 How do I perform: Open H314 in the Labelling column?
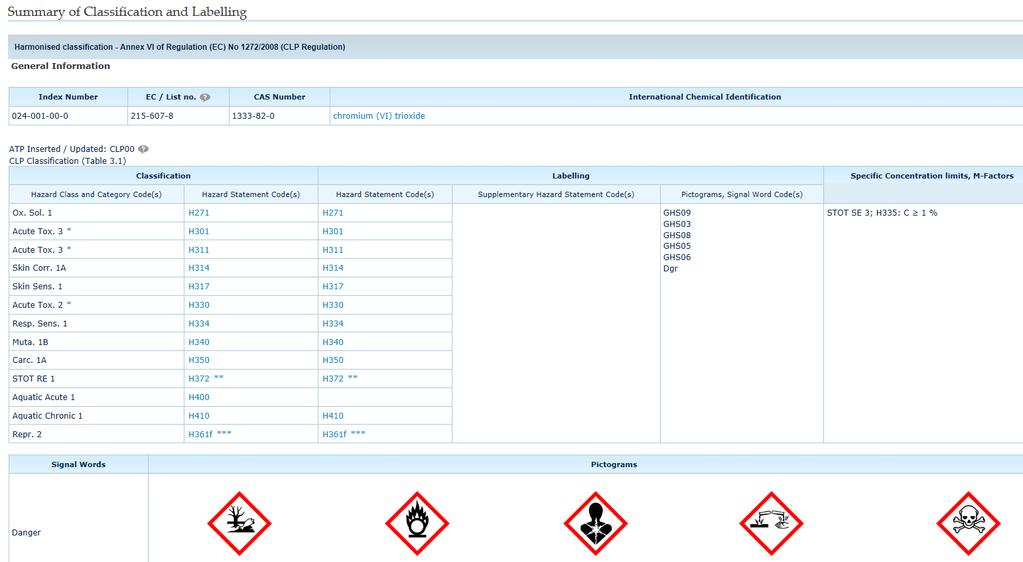tap(333, 268)
